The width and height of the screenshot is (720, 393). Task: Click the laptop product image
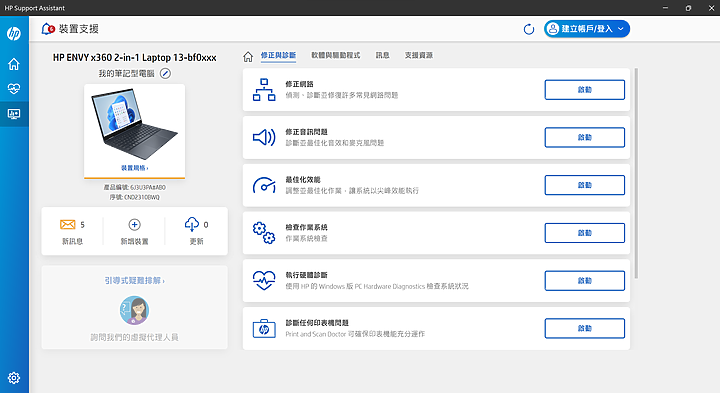[135, 123]
